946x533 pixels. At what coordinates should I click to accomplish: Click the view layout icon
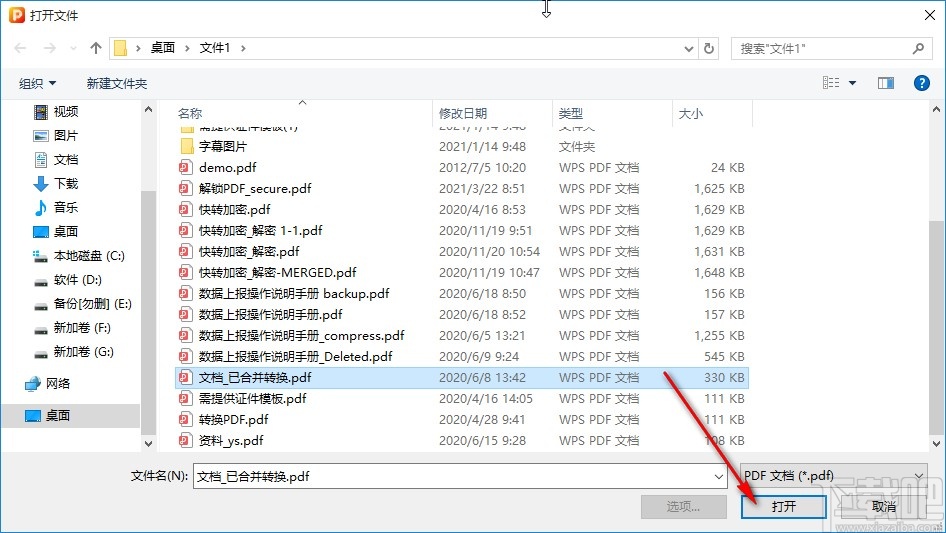pyautogui.click(x=831, y=83)
